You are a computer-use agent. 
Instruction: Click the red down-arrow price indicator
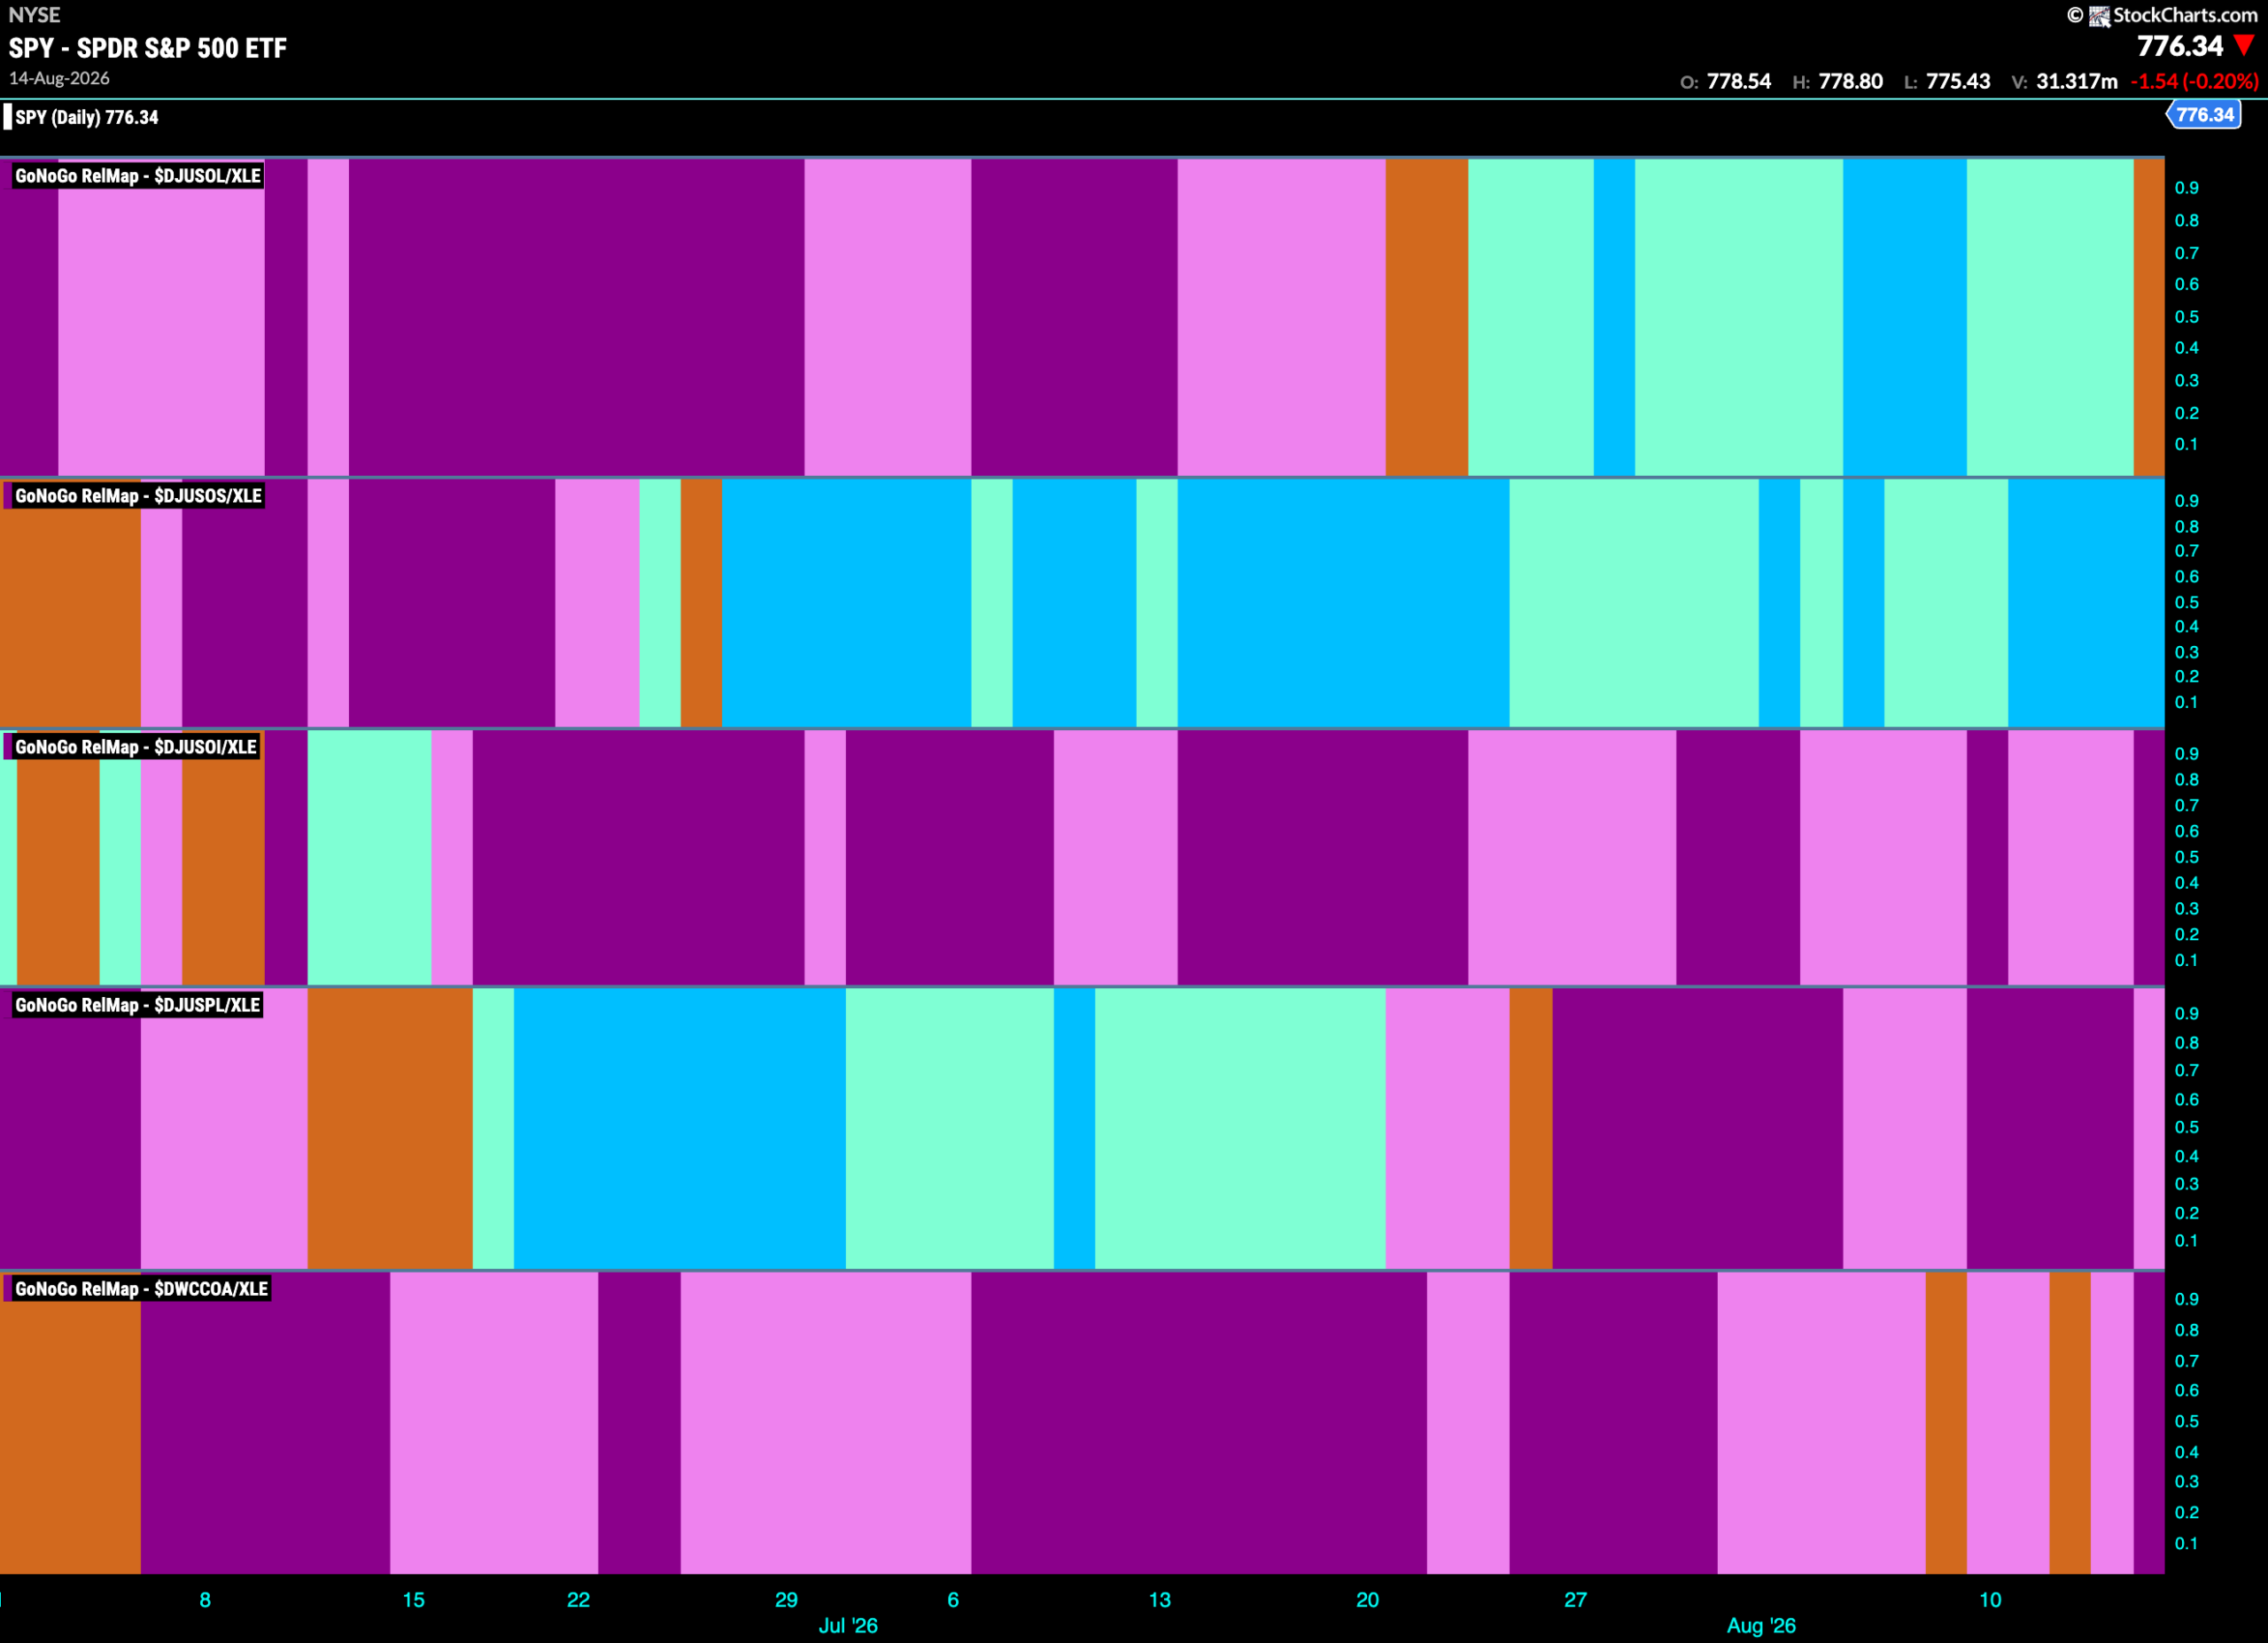pyautogui.click(x=2244, y=45)
